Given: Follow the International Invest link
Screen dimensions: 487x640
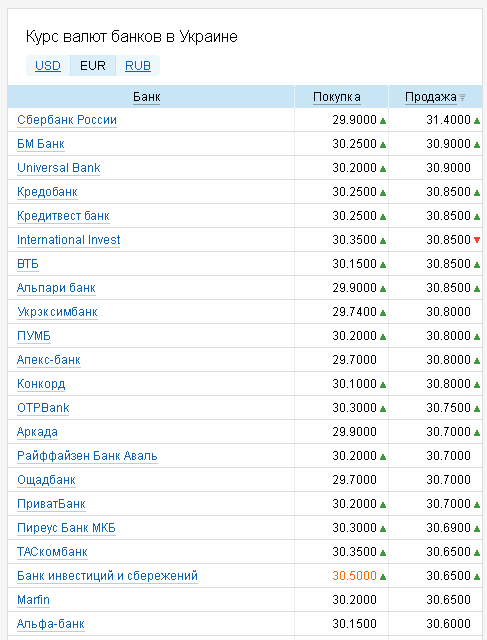Looking at the screenshot, I should [x=69, y=240].
